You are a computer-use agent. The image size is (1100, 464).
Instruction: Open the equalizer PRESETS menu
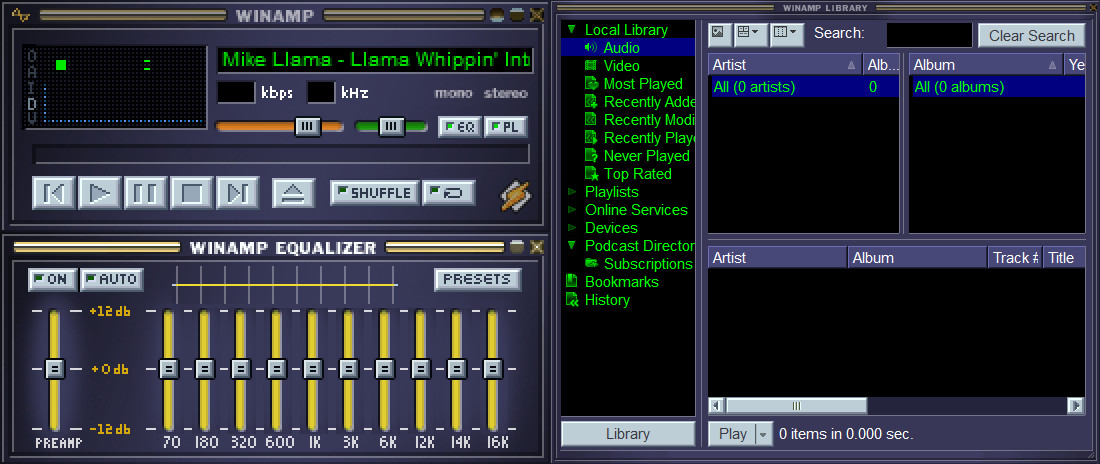click(478, 279)
